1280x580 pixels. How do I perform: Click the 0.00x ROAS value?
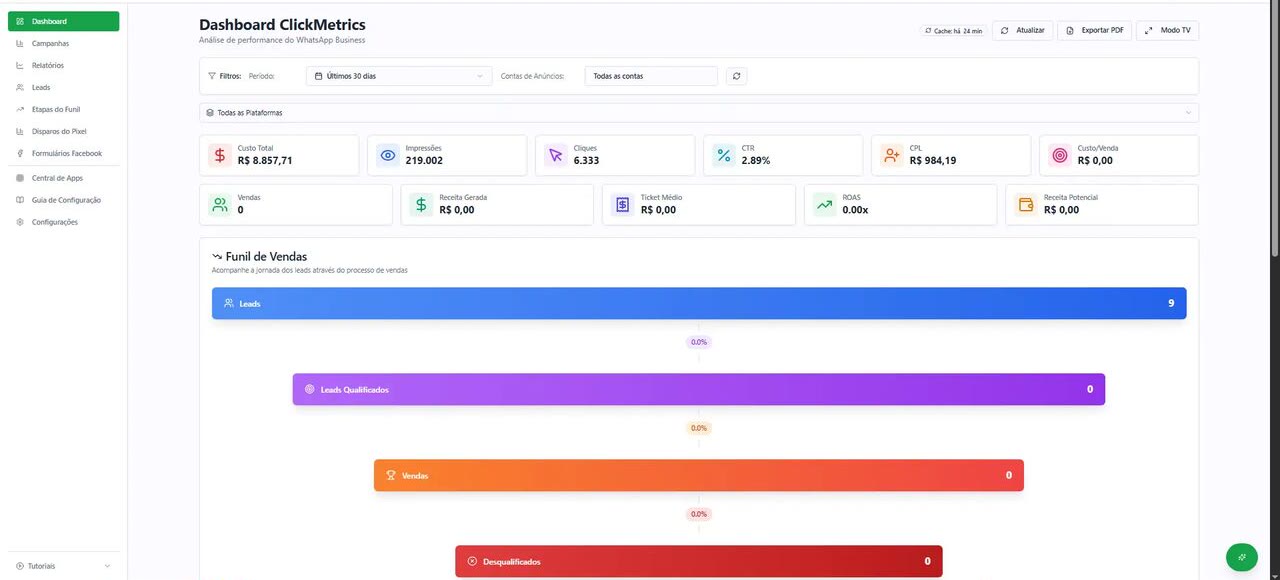point(855,210)
